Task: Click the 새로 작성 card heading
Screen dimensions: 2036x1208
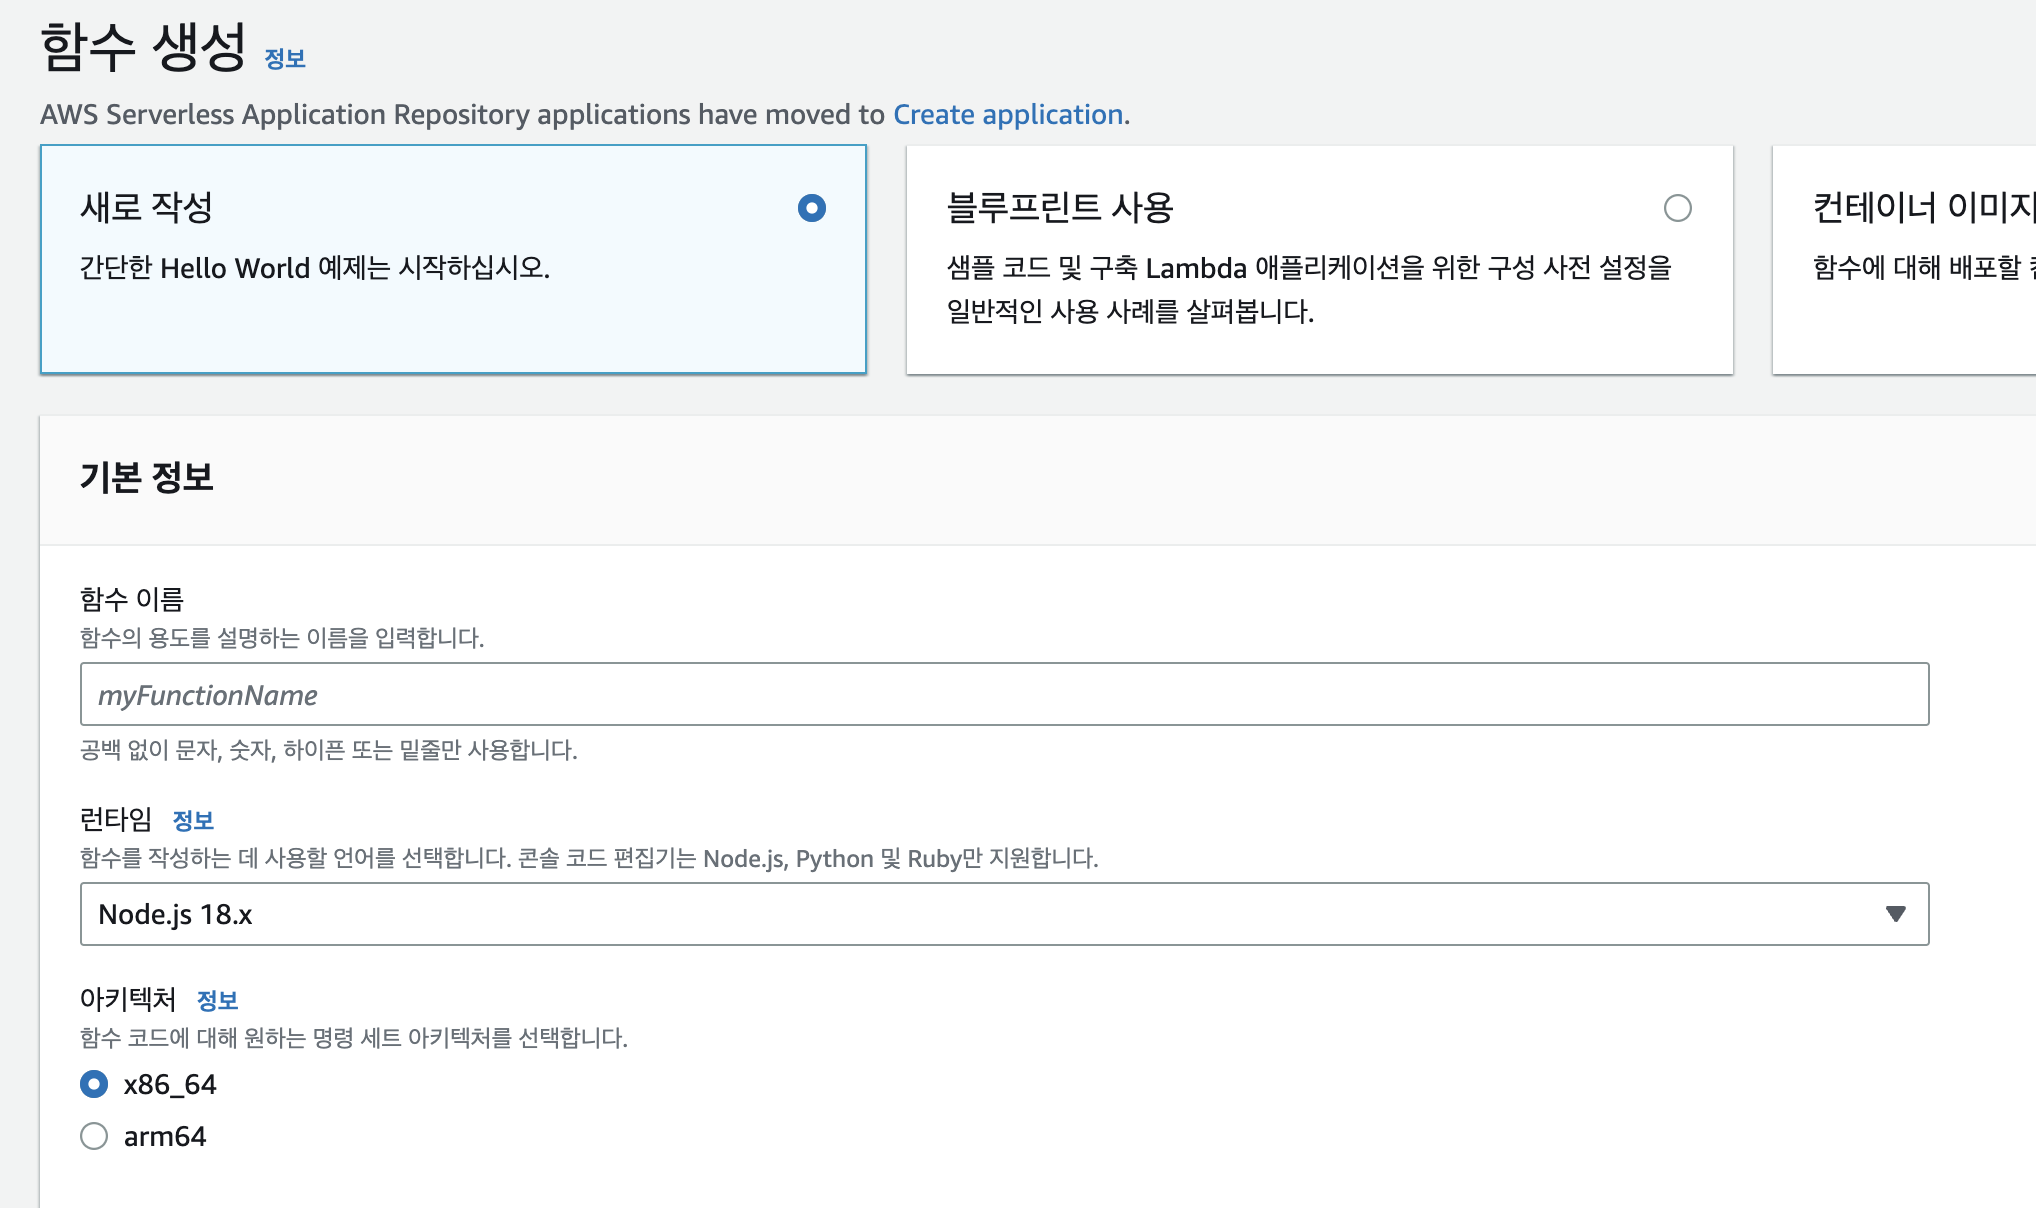Action: tap(146, 208)
